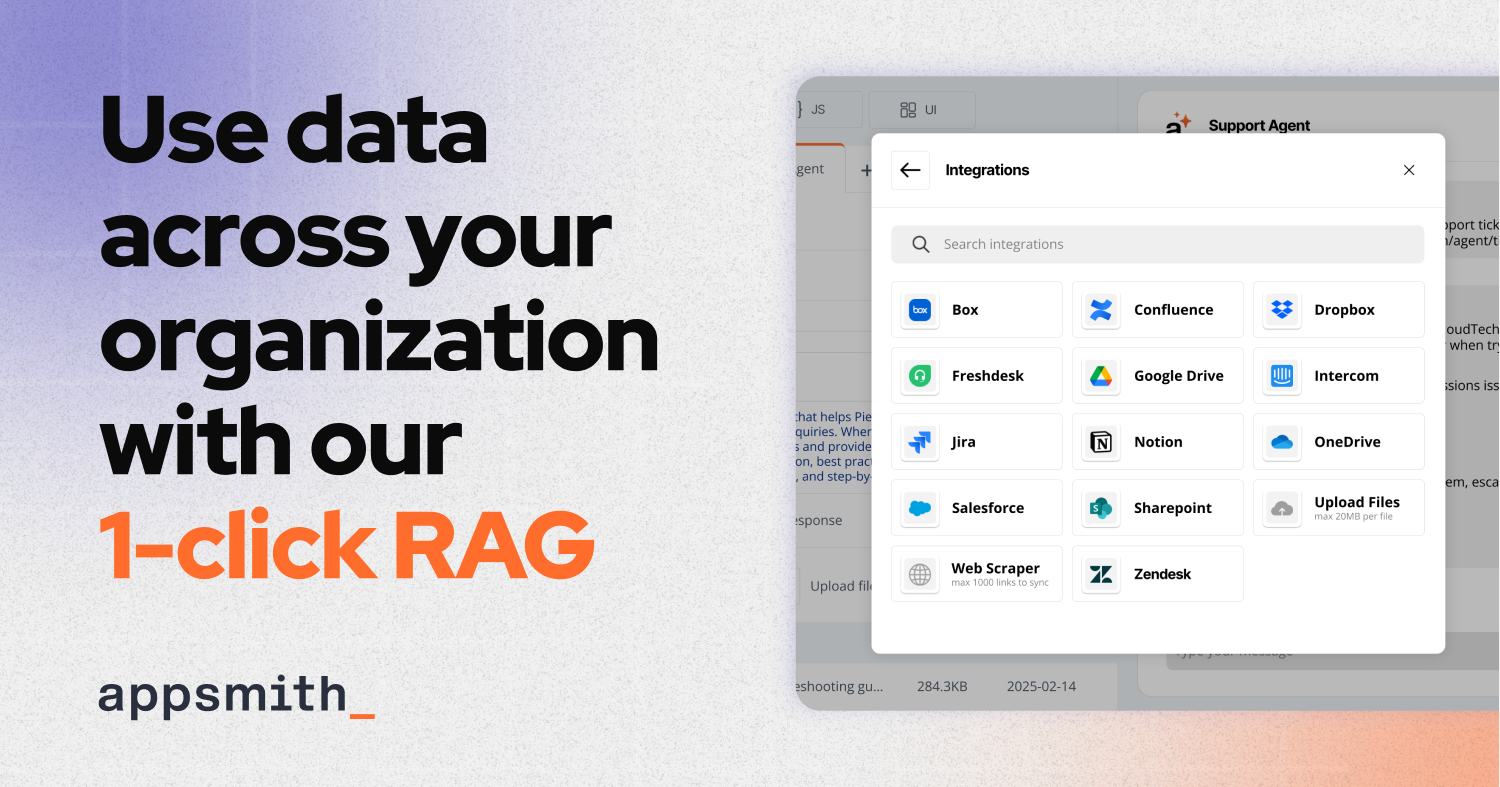Image resolution: width=1500 pixels, height=787 pixels.
Task: Select the Zendesk integration label
Action: pyautogui.click(x=1162, y=574)
